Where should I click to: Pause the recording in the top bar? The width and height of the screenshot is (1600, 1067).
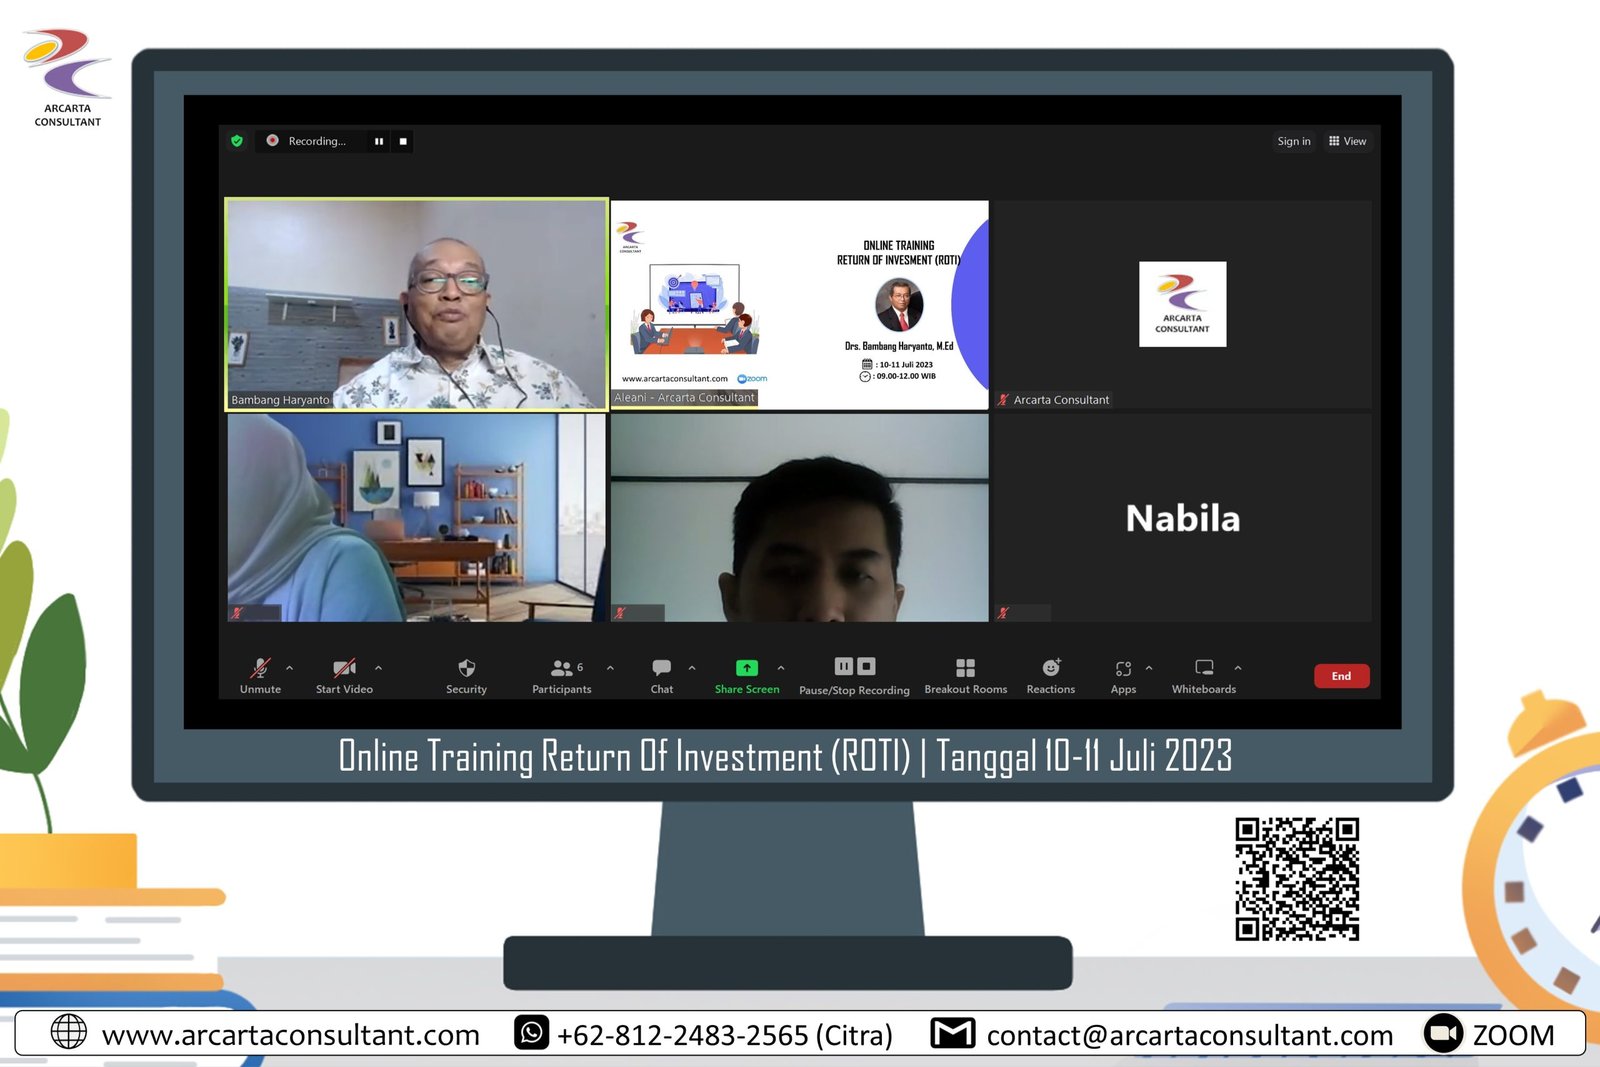coord(379,141)
